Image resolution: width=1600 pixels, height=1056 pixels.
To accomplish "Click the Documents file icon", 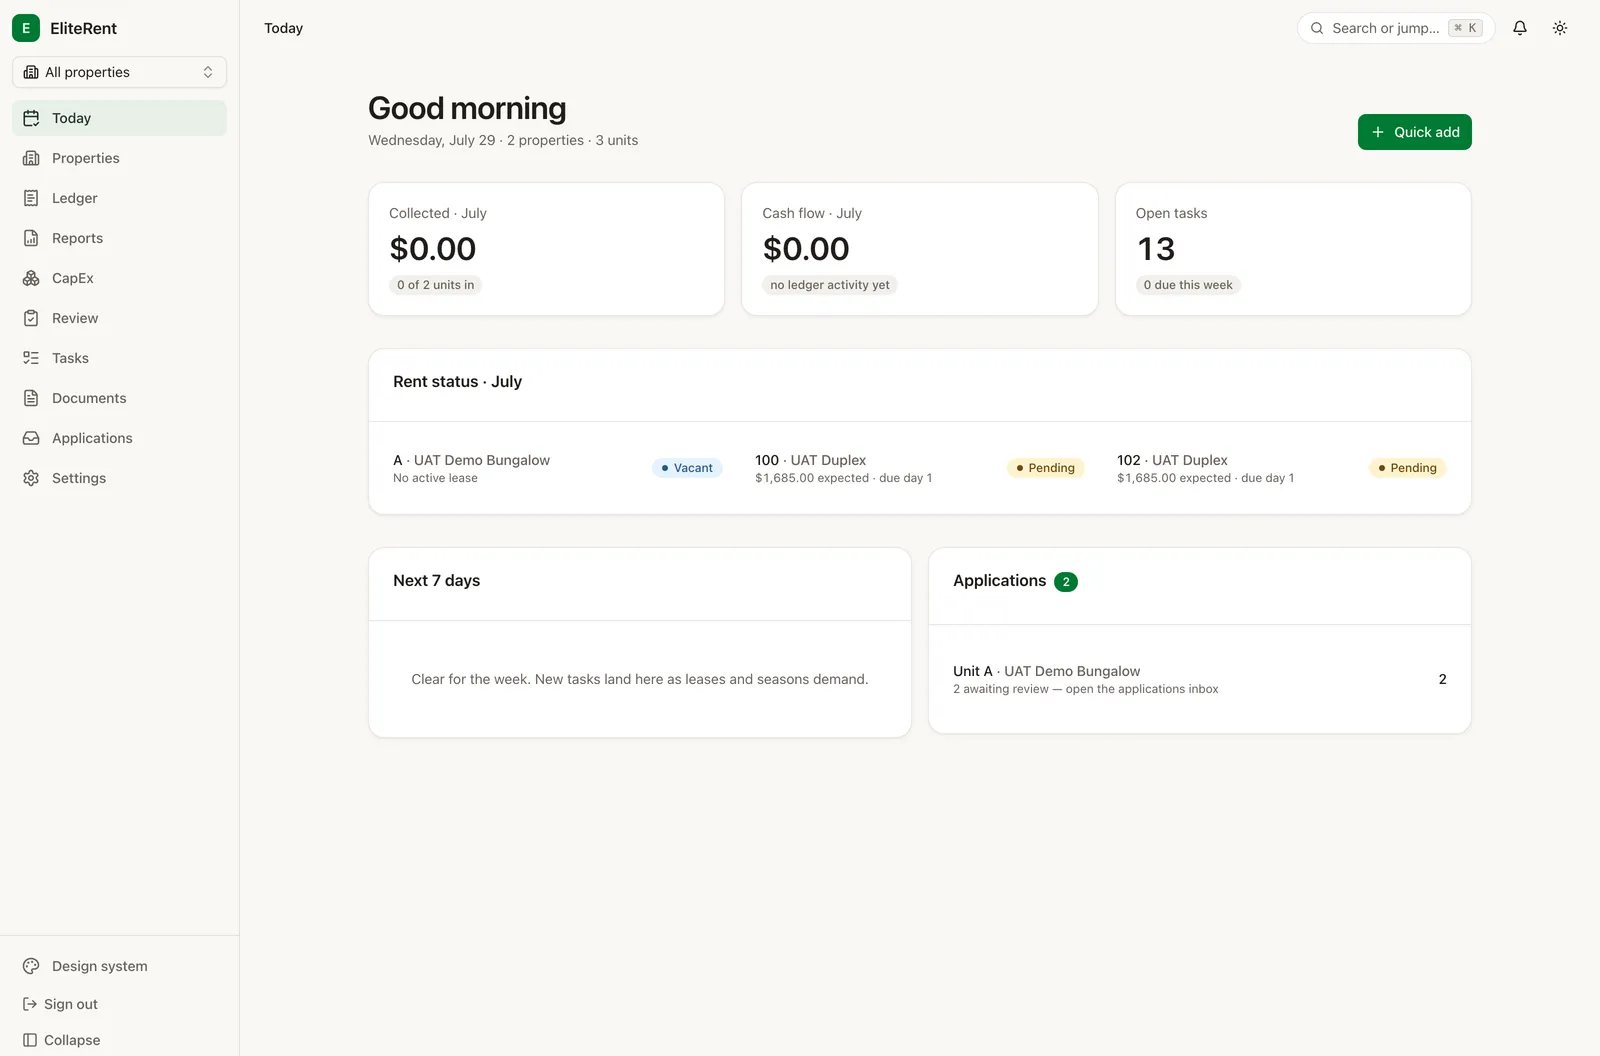I will pyautogui.click(x=31, y=398).
